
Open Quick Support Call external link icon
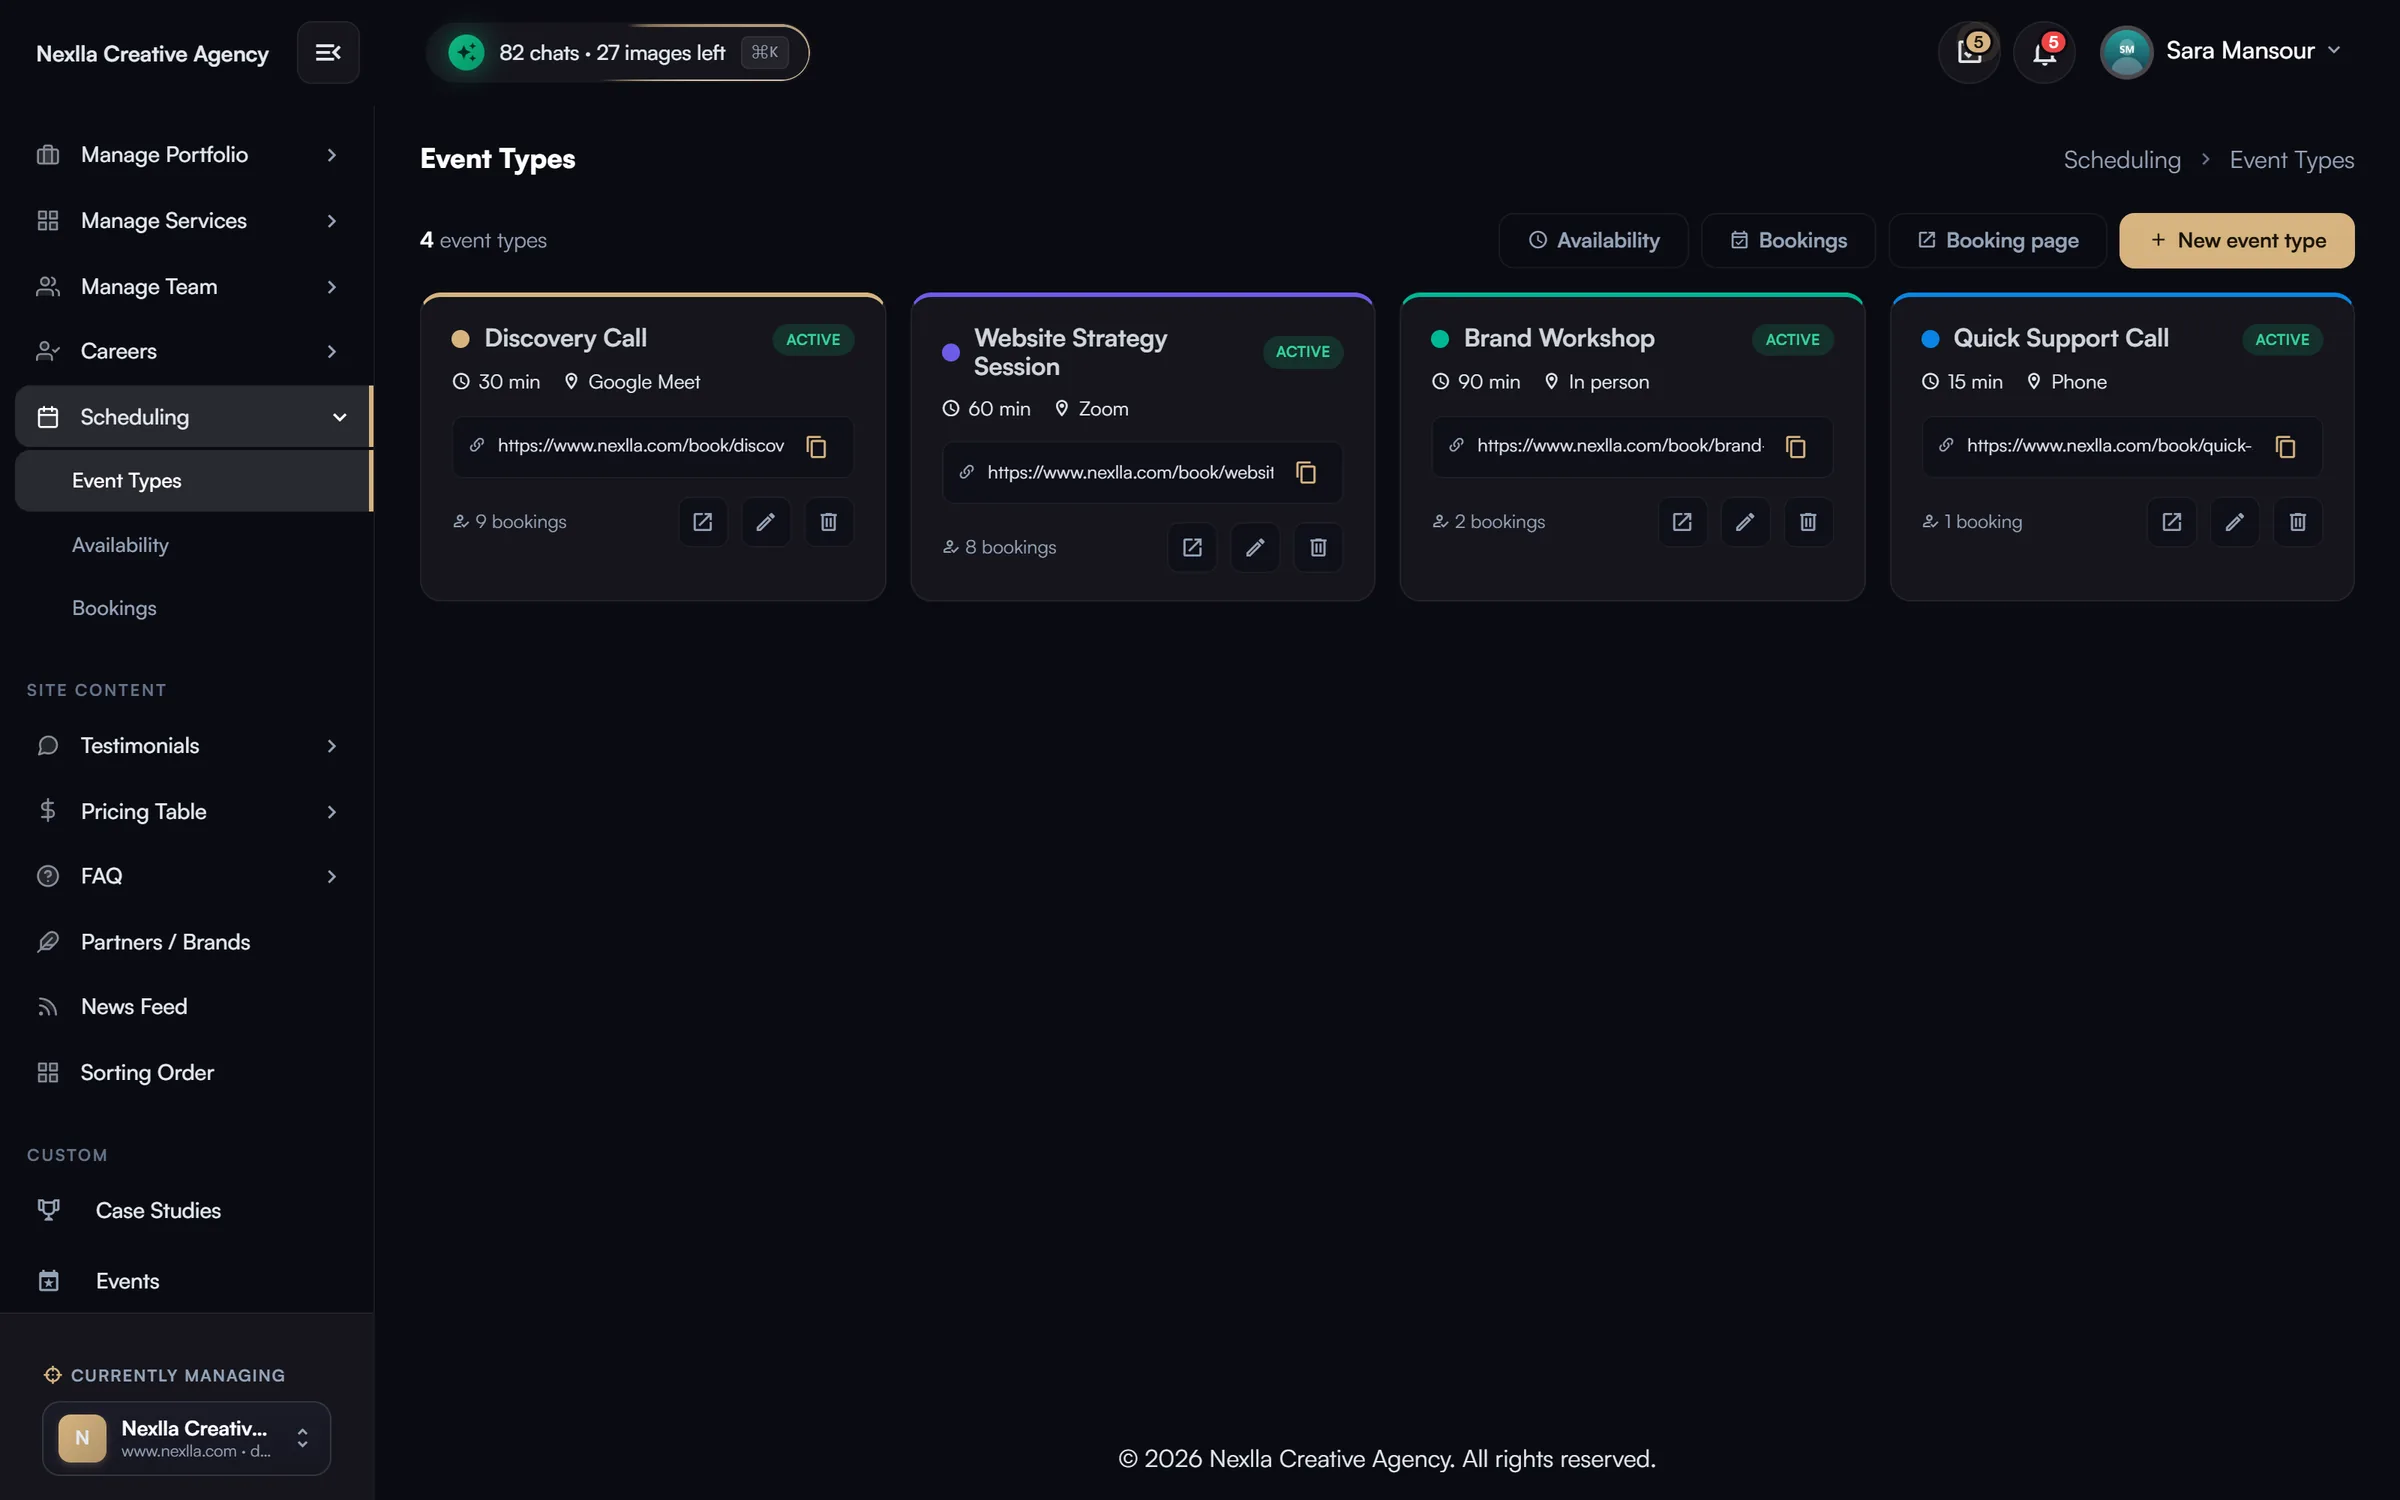(x=2171, y=522)
